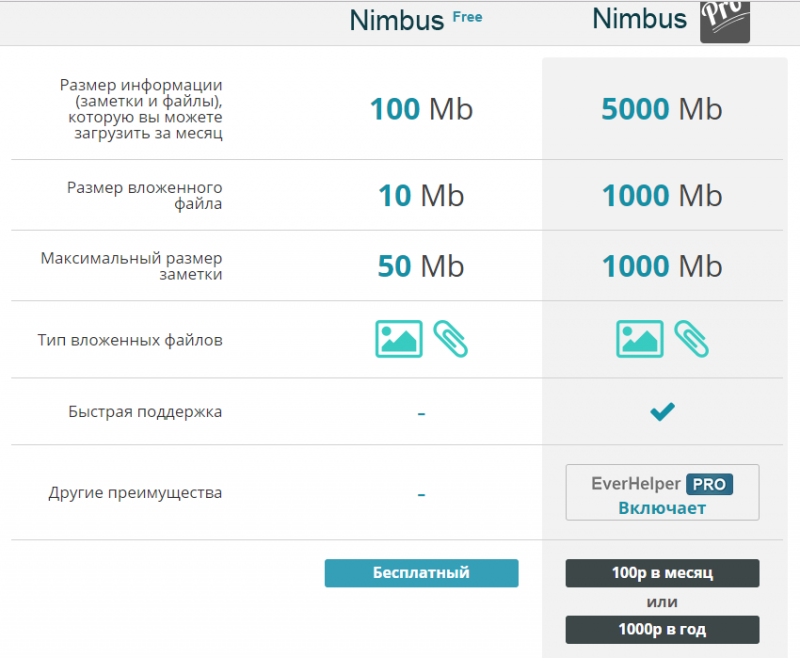Viewport: 800px width, 658px height.
Task: Click the 100 Mb monthly upload value
Action: click(421, 109)
